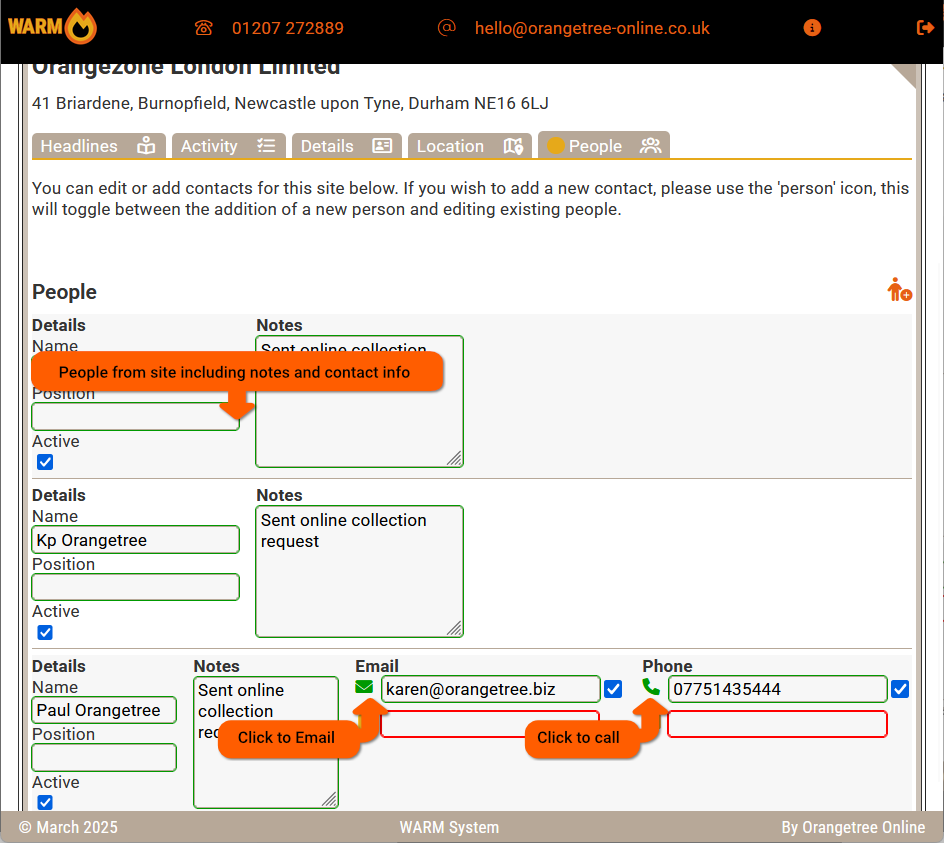Open the Activity tab
Viewport: 944px width, 843px height.
tap(228, 146)
